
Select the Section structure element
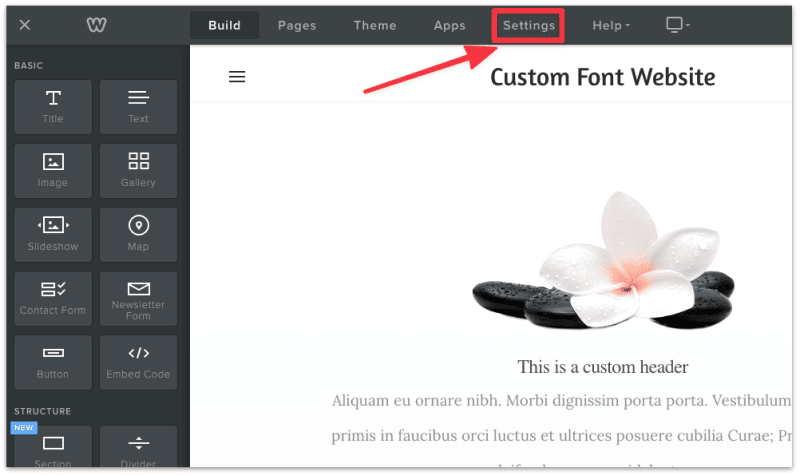[x=53, y=447]
